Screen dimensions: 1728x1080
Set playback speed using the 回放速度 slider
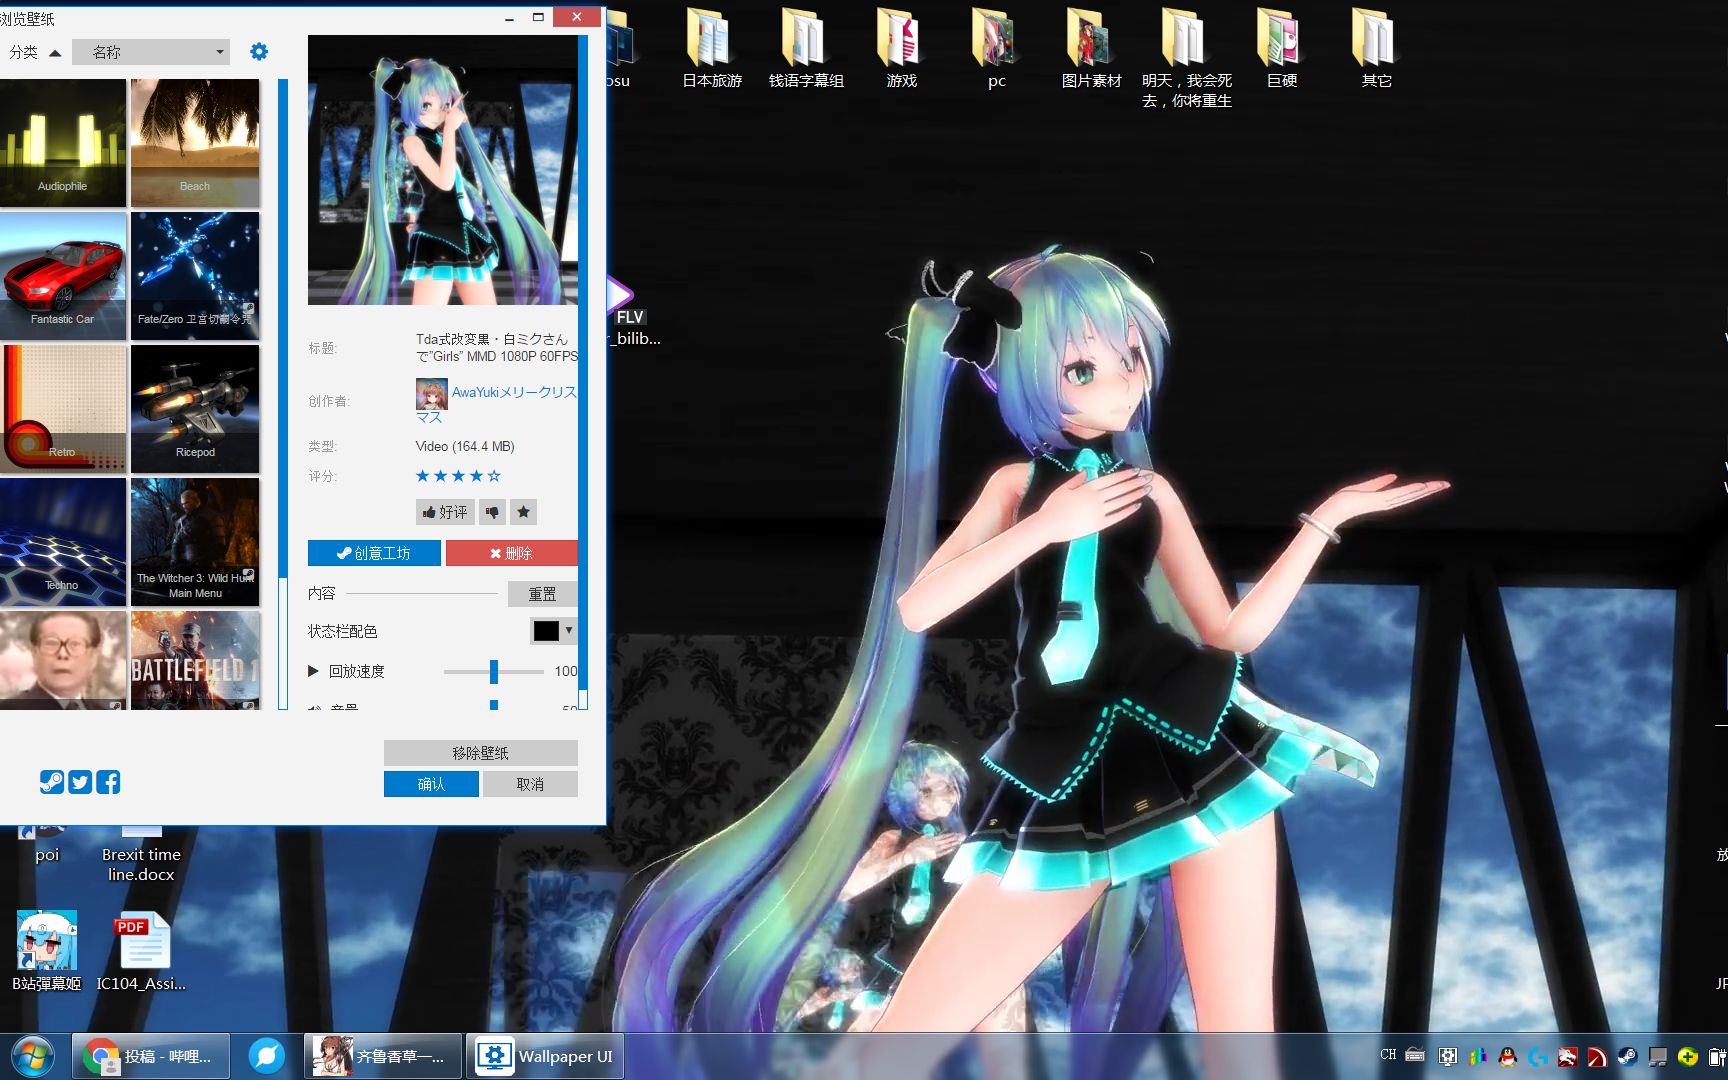493,671
